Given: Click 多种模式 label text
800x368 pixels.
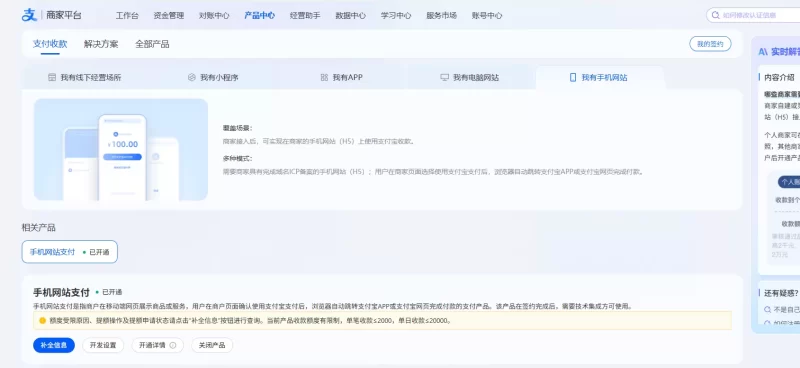Looking at the screenshot, I should (238, 159).
